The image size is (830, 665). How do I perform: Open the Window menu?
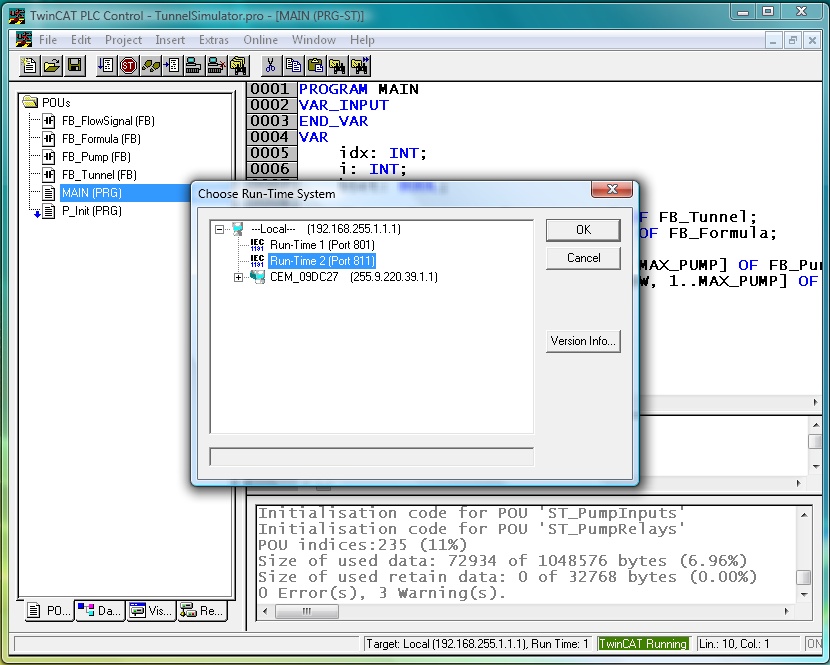coord(314,40)
